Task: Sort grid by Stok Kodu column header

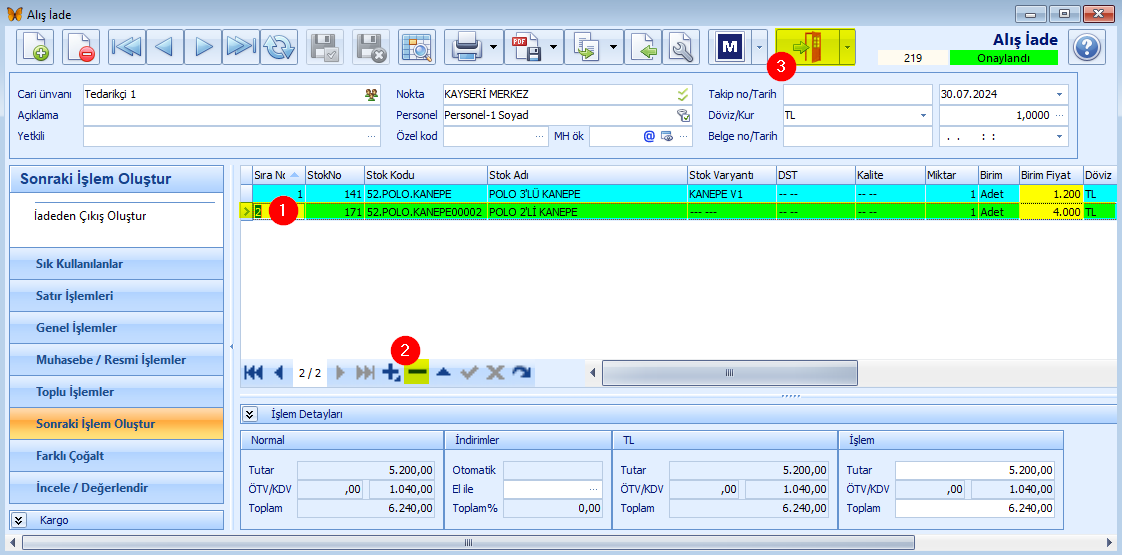Action: tap(425, 175)
